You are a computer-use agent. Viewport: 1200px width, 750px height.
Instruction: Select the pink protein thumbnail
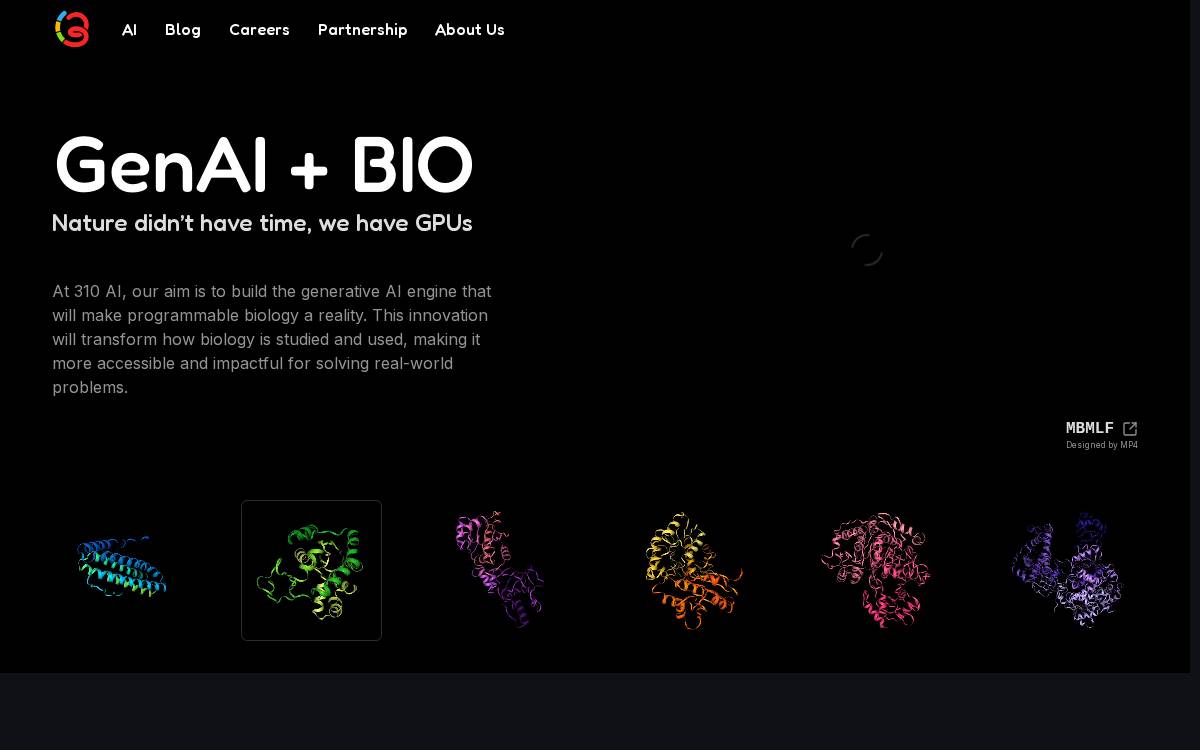click(878, 570)
